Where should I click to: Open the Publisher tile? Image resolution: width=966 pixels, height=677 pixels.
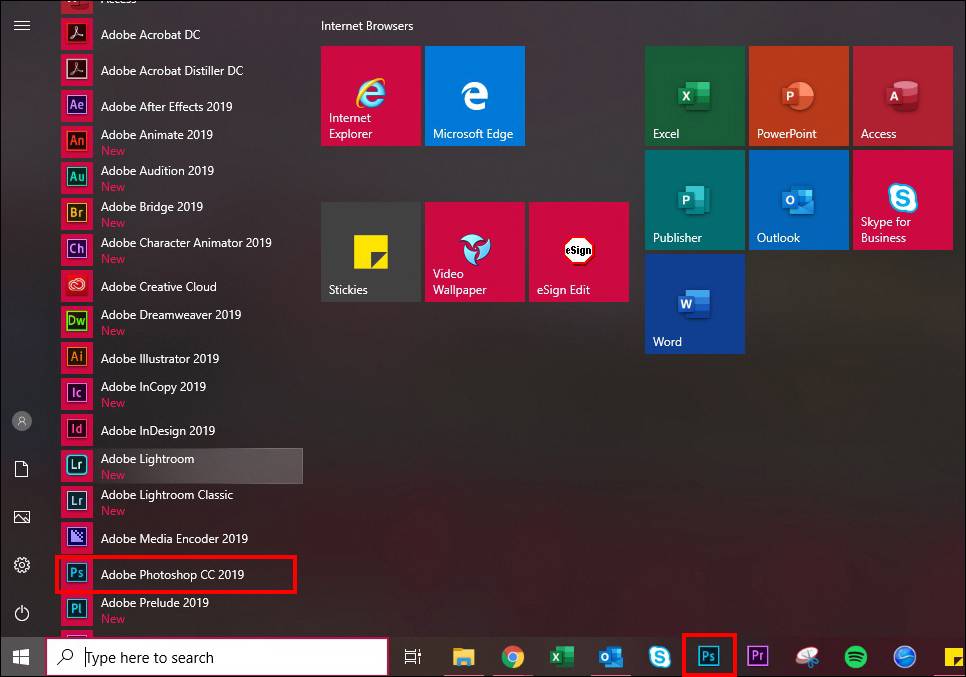click(x=695, y=200)
